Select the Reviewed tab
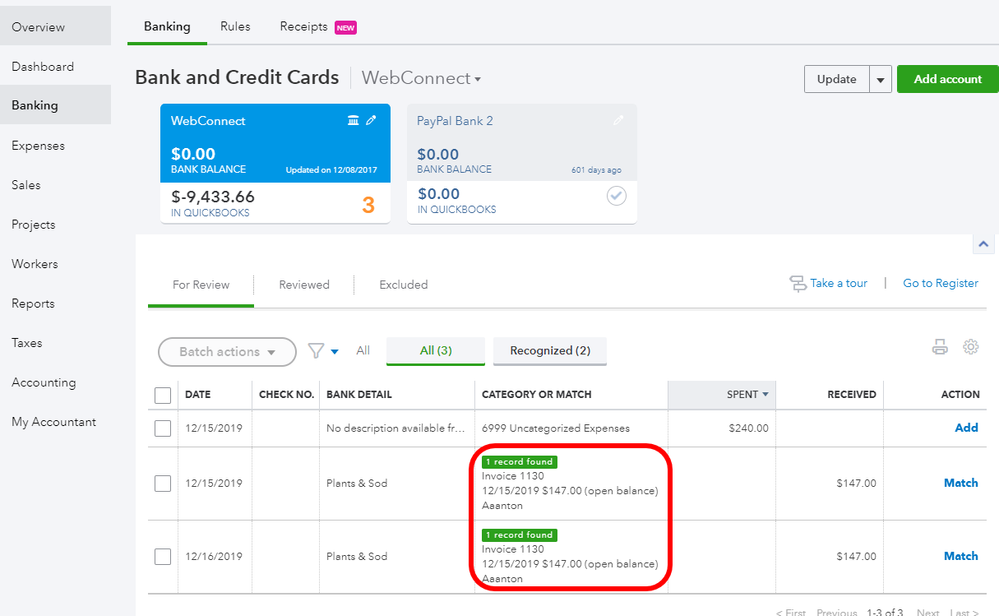This screenshot has height=616, width=999. click(x=304, y=285)
